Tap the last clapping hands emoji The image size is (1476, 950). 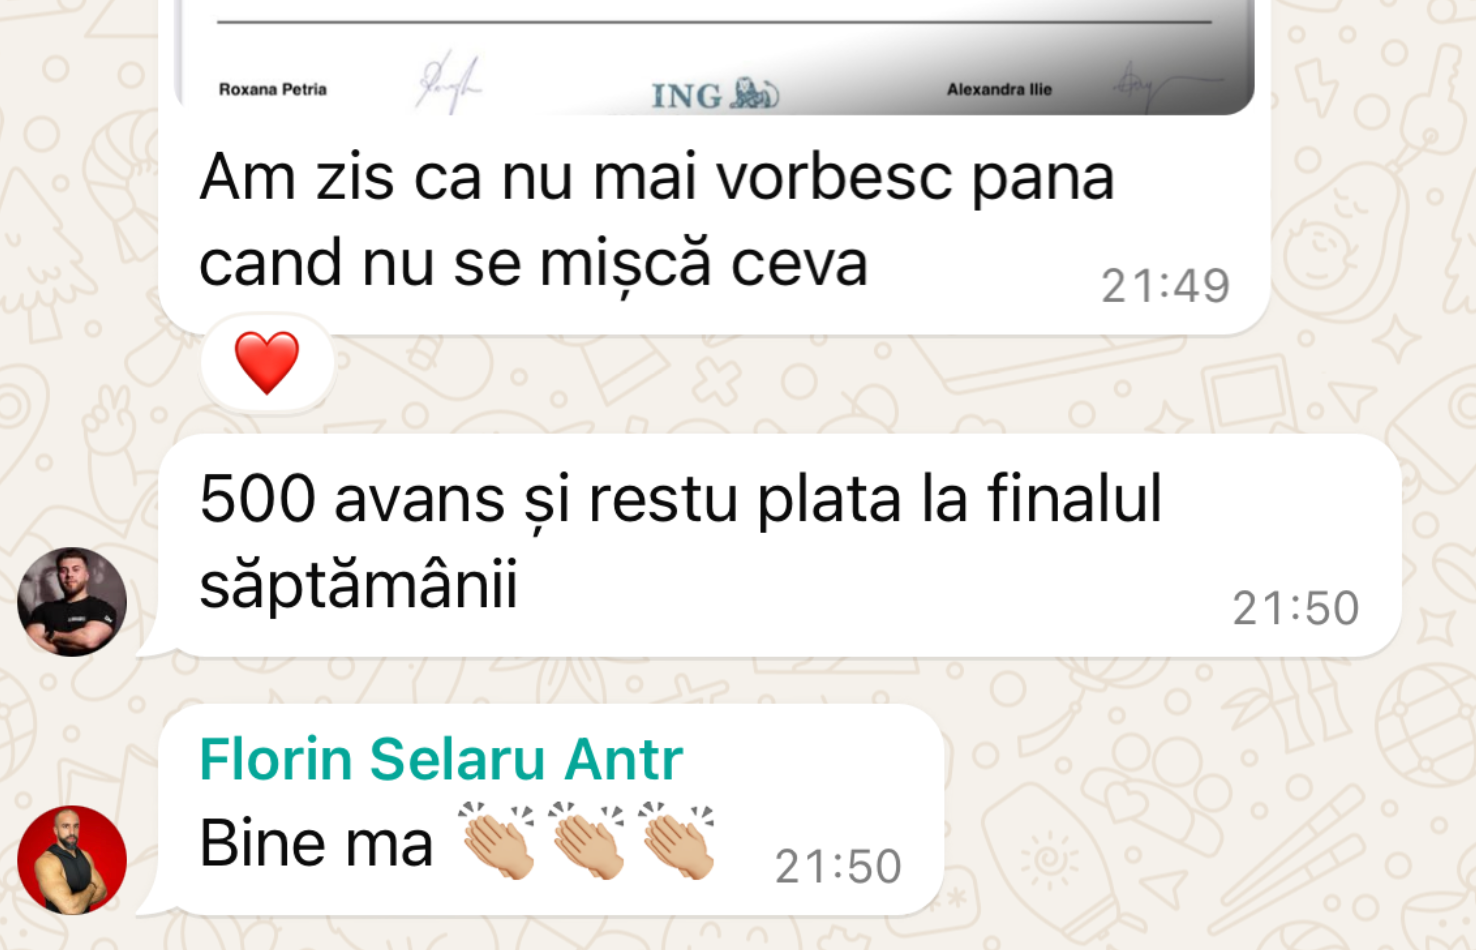[677, 840]
